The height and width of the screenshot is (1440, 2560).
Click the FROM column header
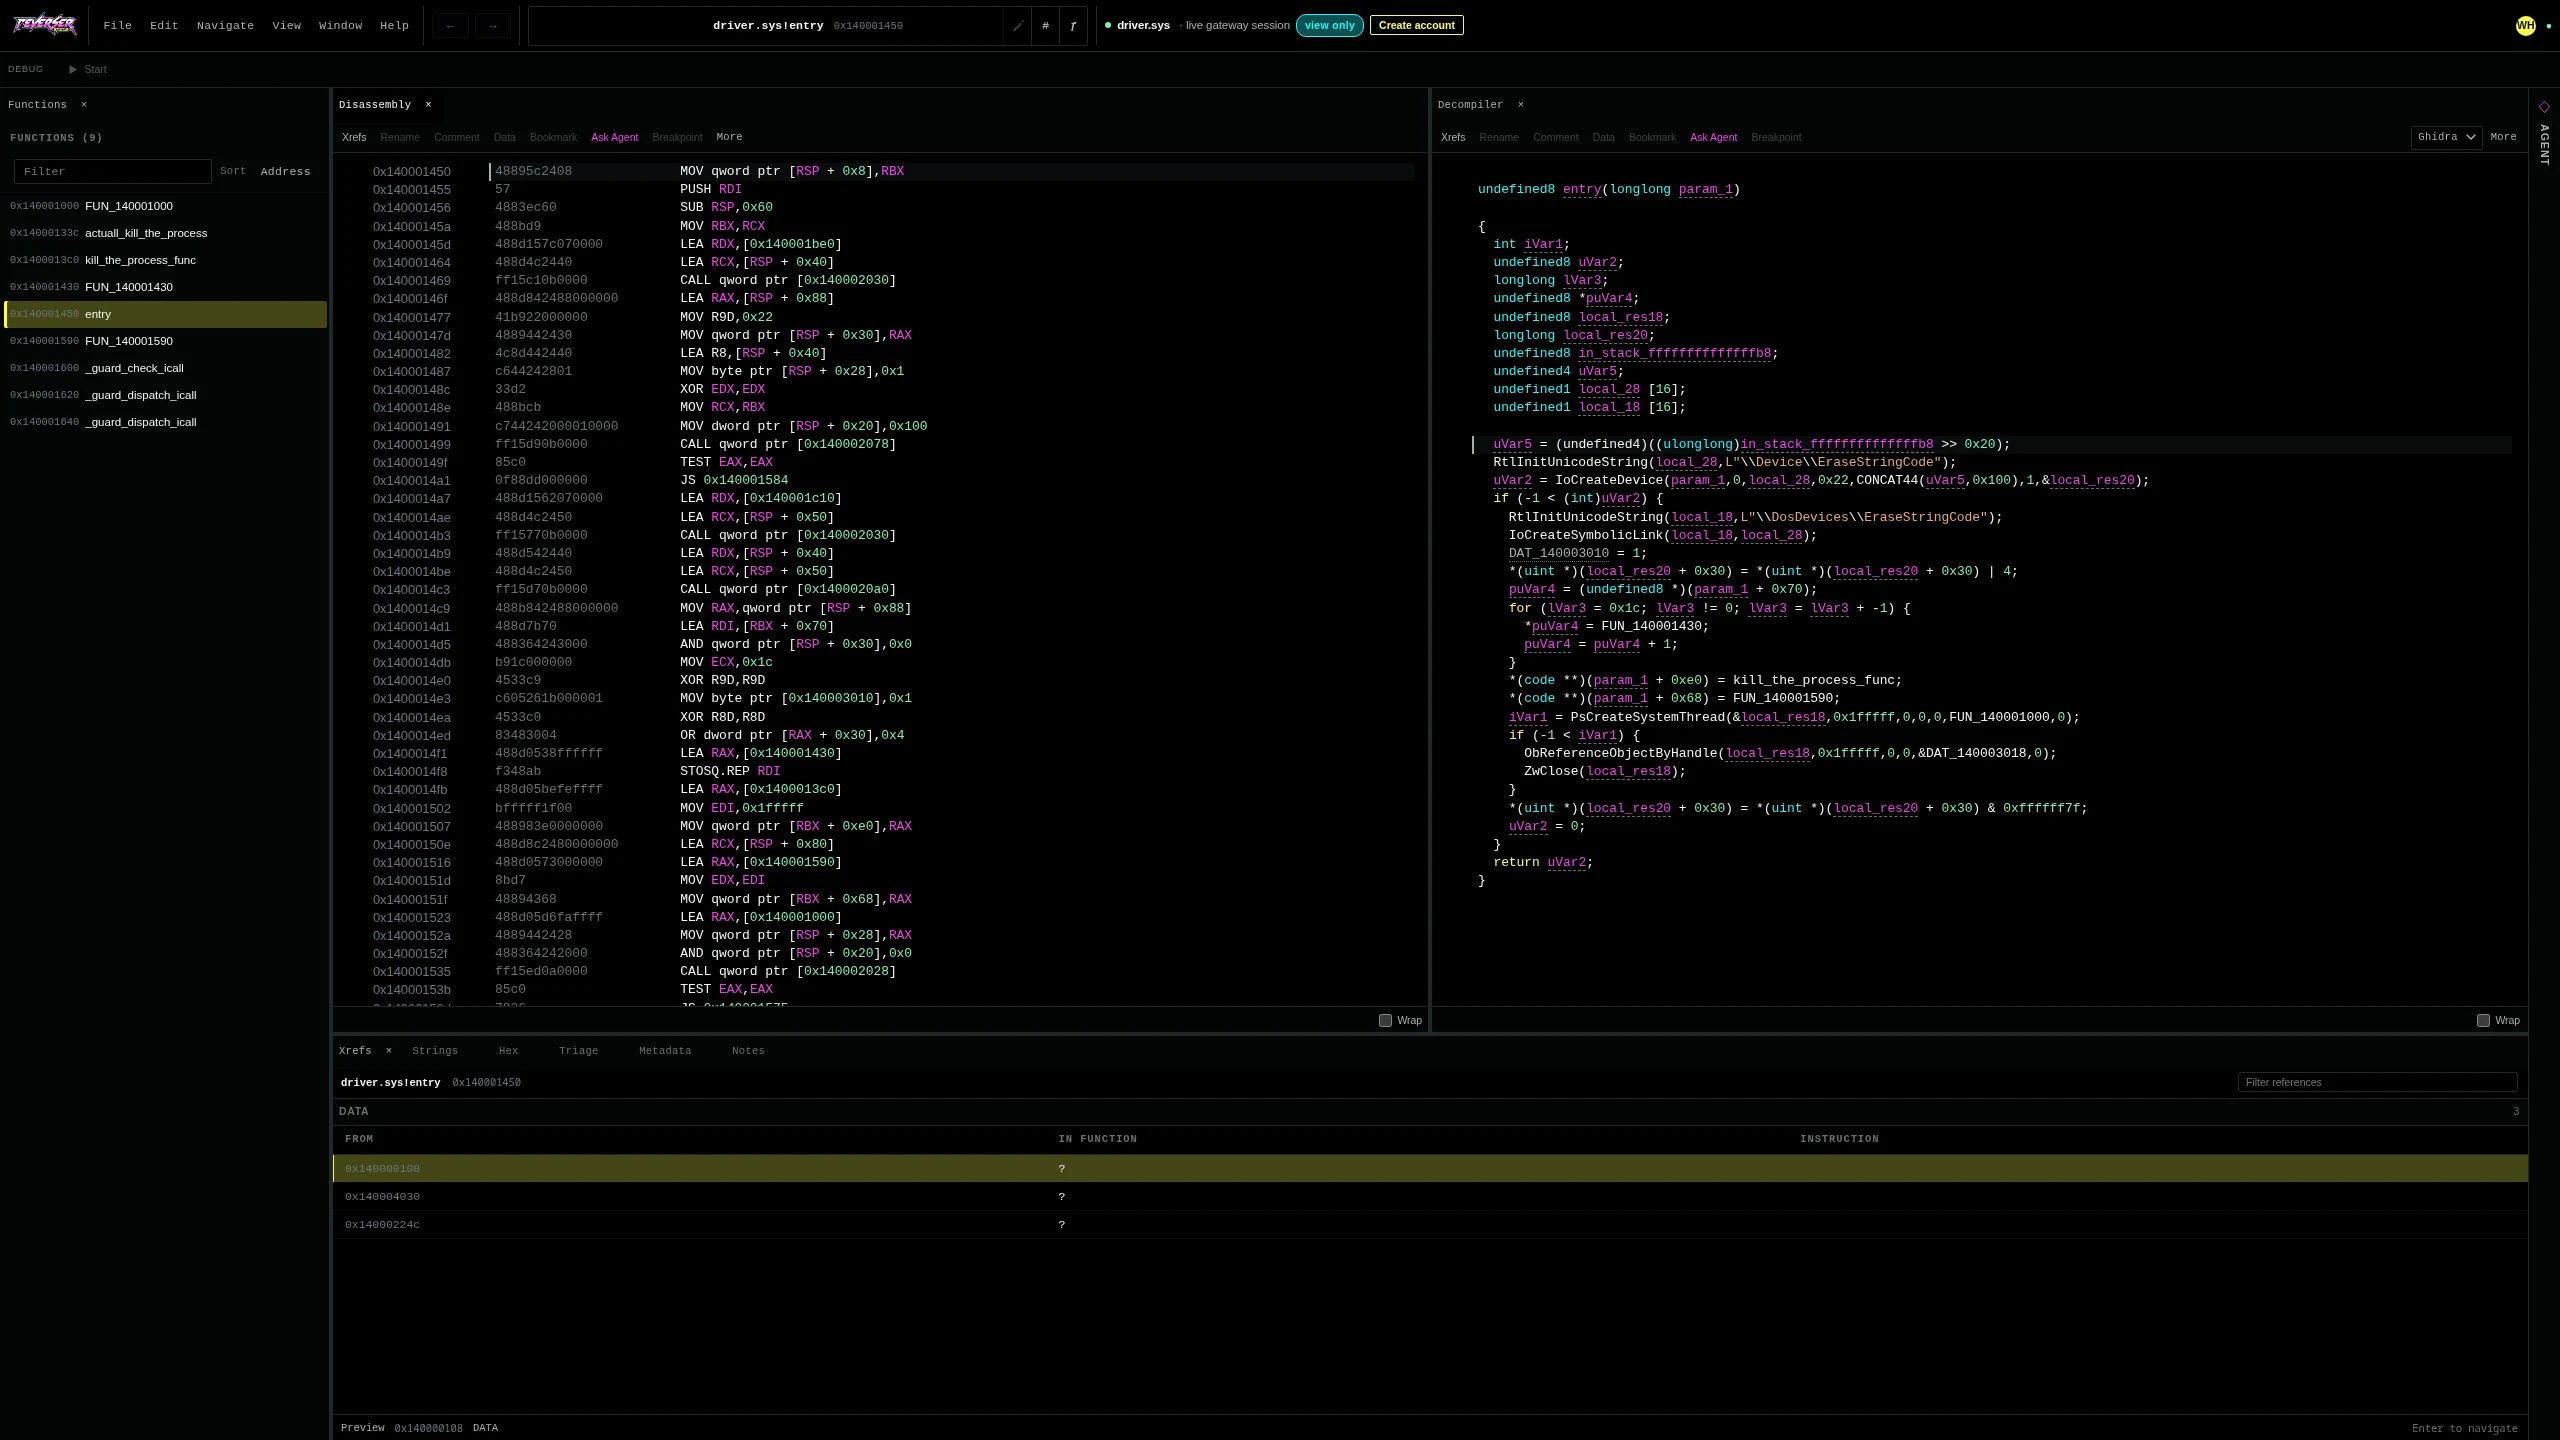pyautogui.click(x=359, y=1138)
